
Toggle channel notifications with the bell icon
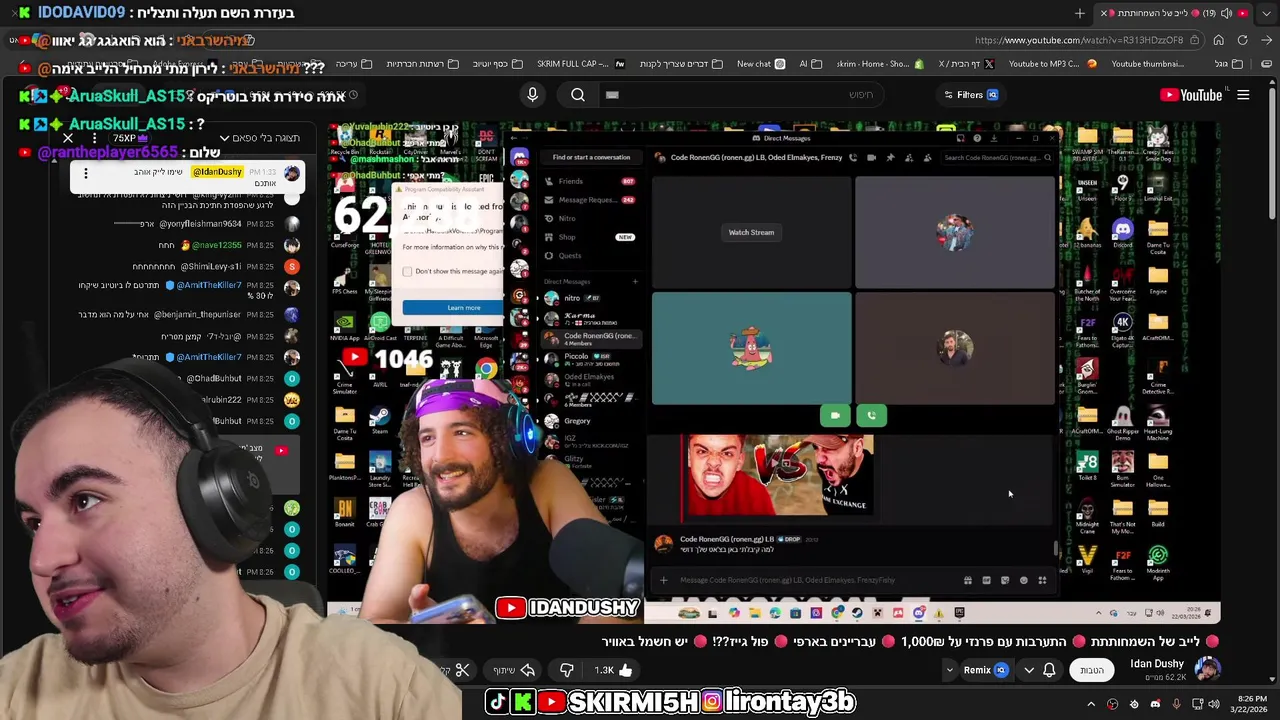1049,670
